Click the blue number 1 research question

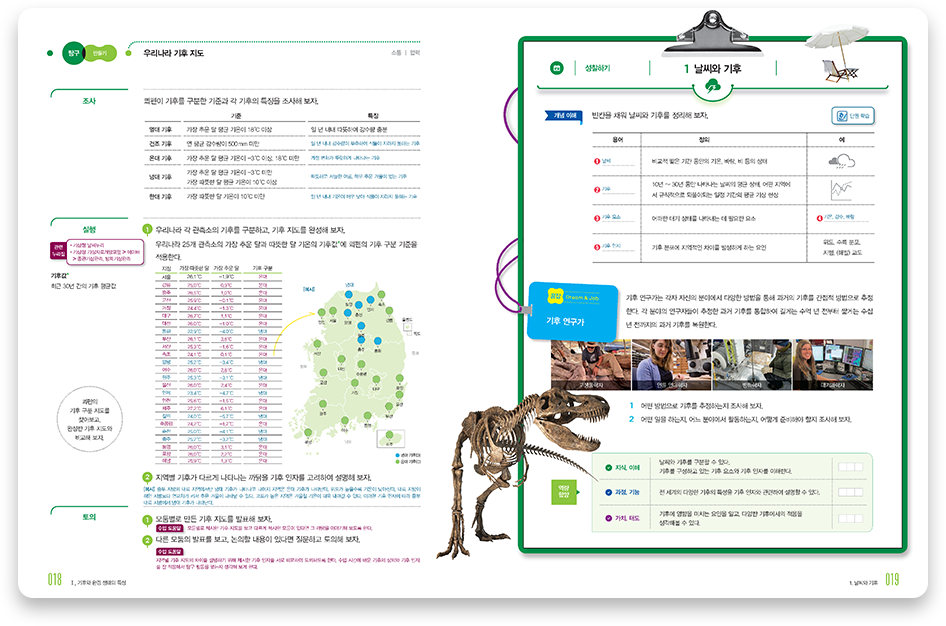pyautogui.click(x=696, y=406)
